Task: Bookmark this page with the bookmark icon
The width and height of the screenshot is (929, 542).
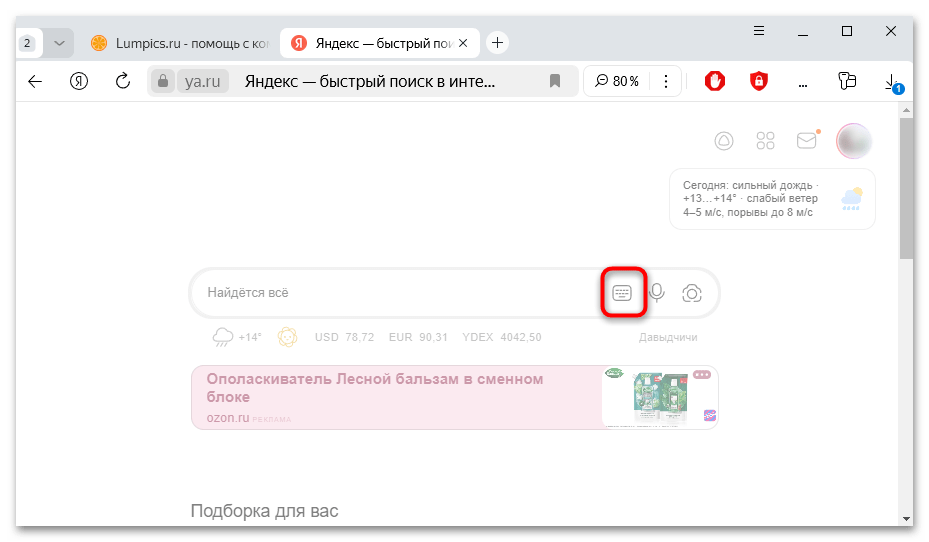Action: (x=555, y=81)
